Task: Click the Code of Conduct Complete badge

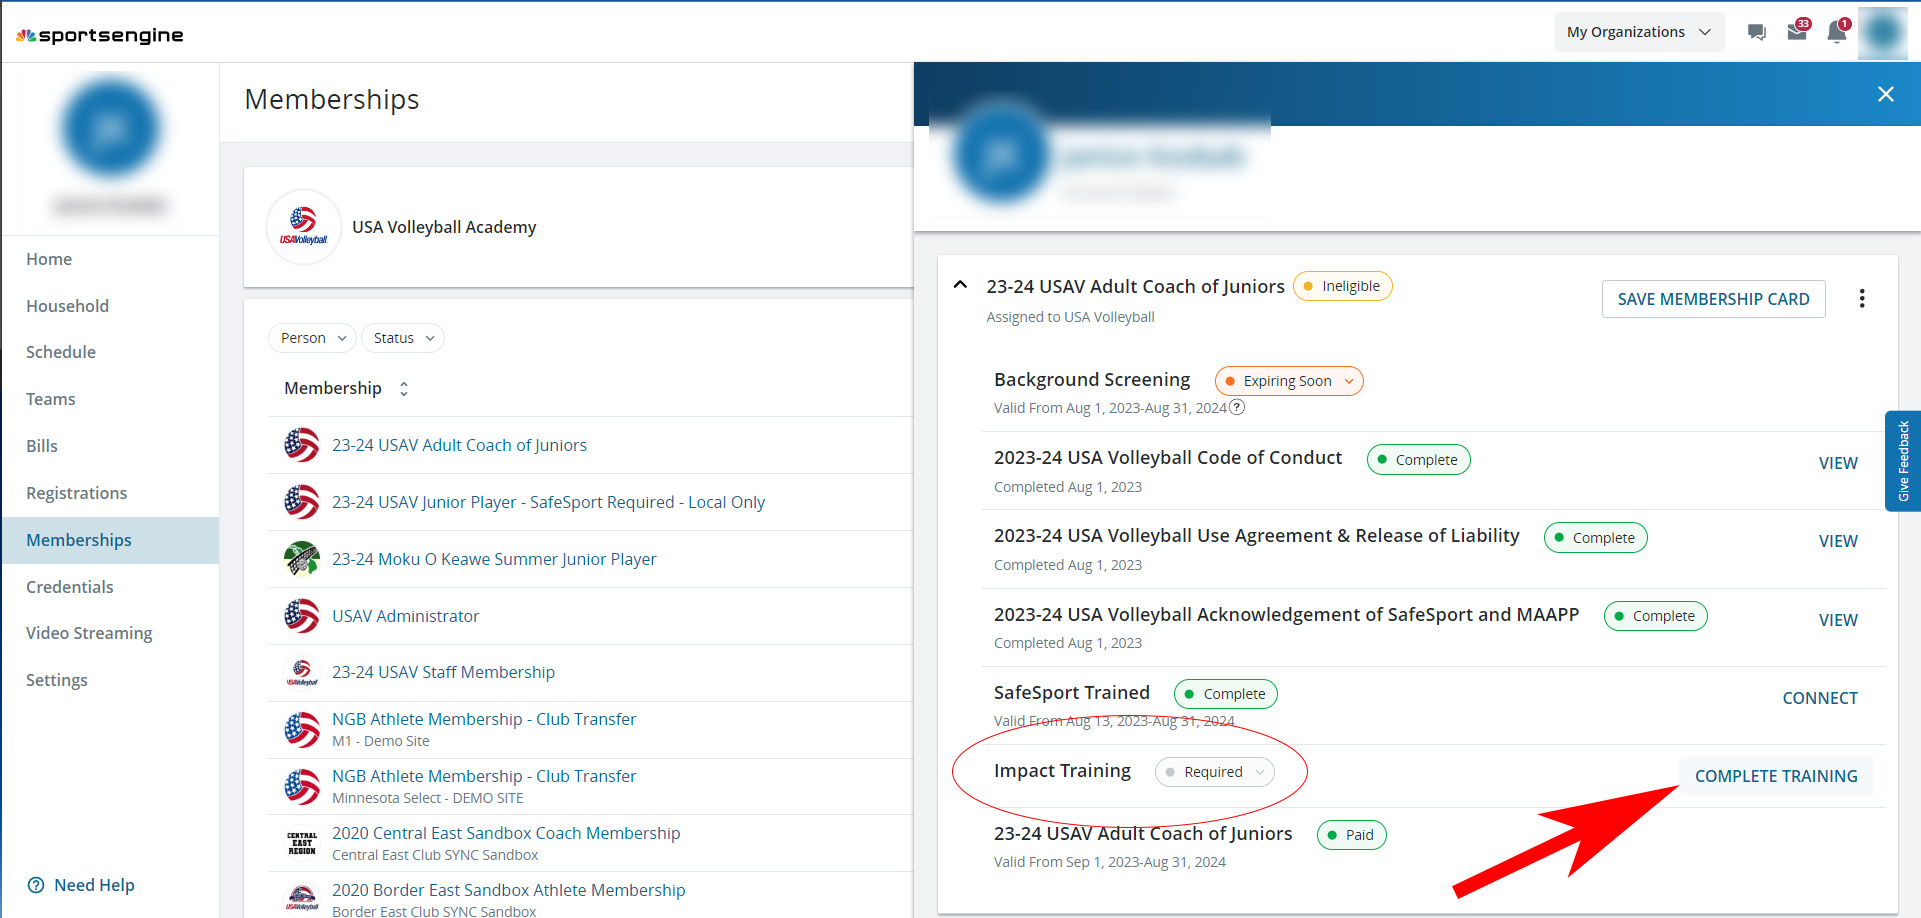Action: (1418, 460)
